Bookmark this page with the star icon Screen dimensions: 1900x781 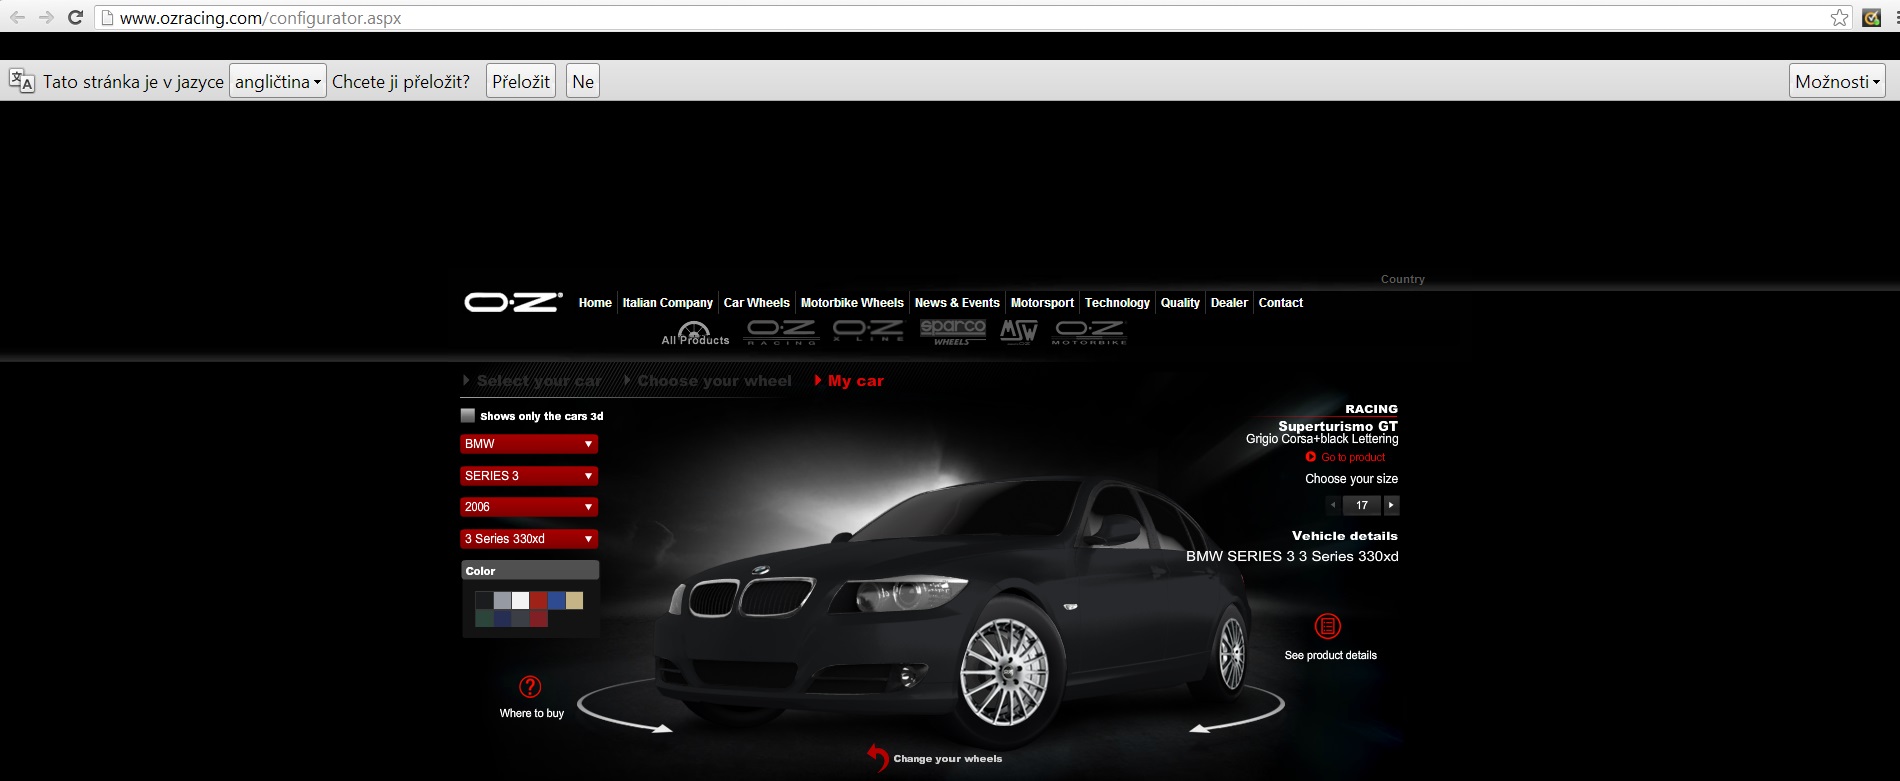point(1839,17)
